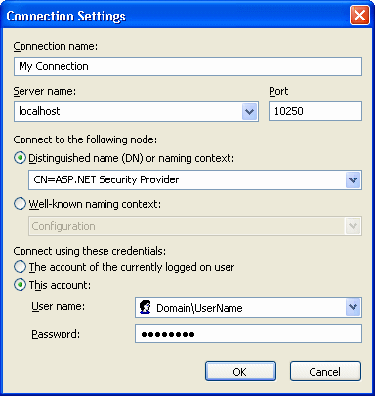The width and height of the screenshot is (375, 396).
Task: Click the 'Port' label
Action: (279, 91)
